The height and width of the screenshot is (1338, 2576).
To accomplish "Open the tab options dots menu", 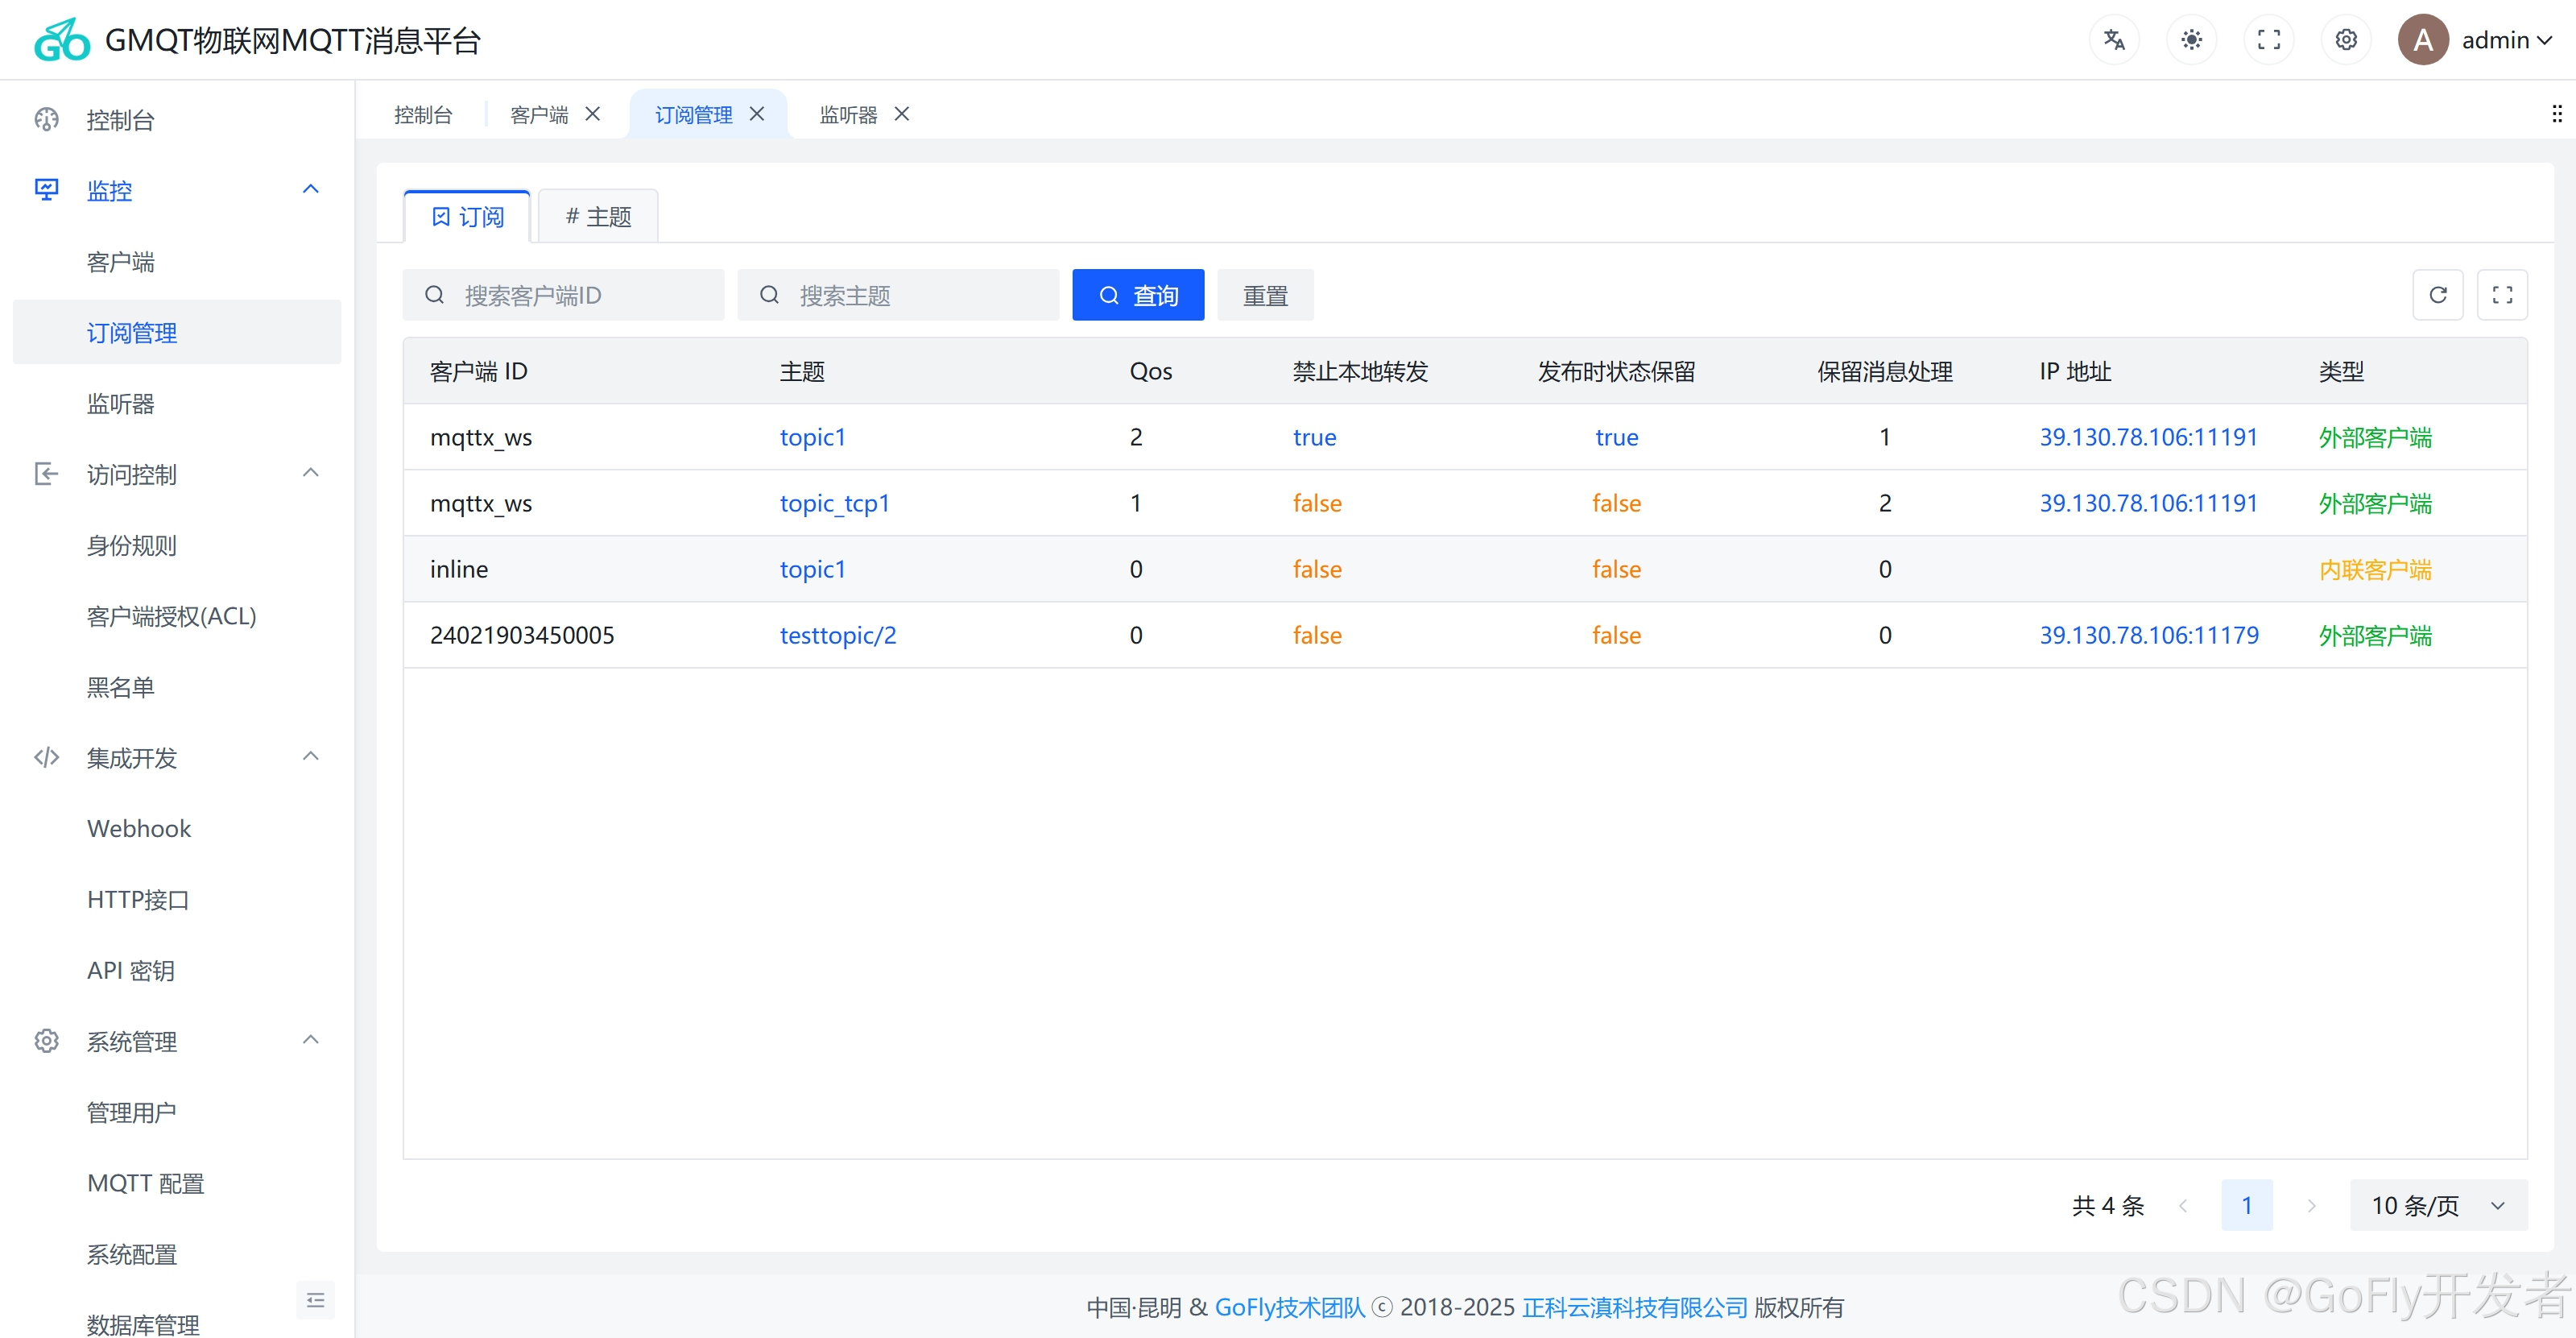I will (2556, 114).
